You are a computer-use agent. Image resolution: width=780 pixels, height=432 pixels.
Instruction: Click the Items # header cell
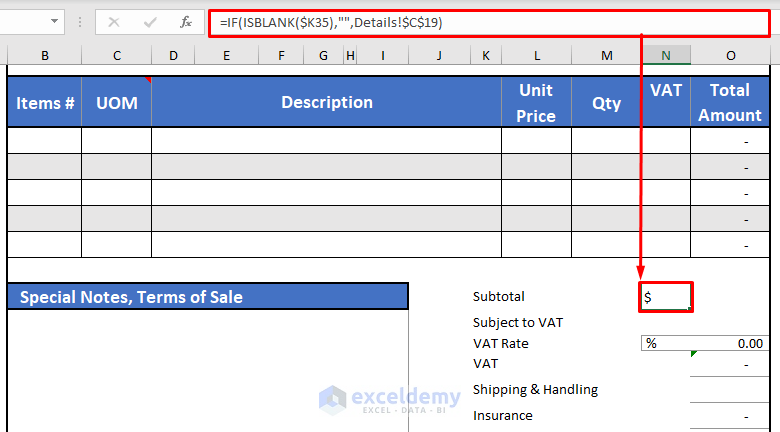click(x=45, y=103)
